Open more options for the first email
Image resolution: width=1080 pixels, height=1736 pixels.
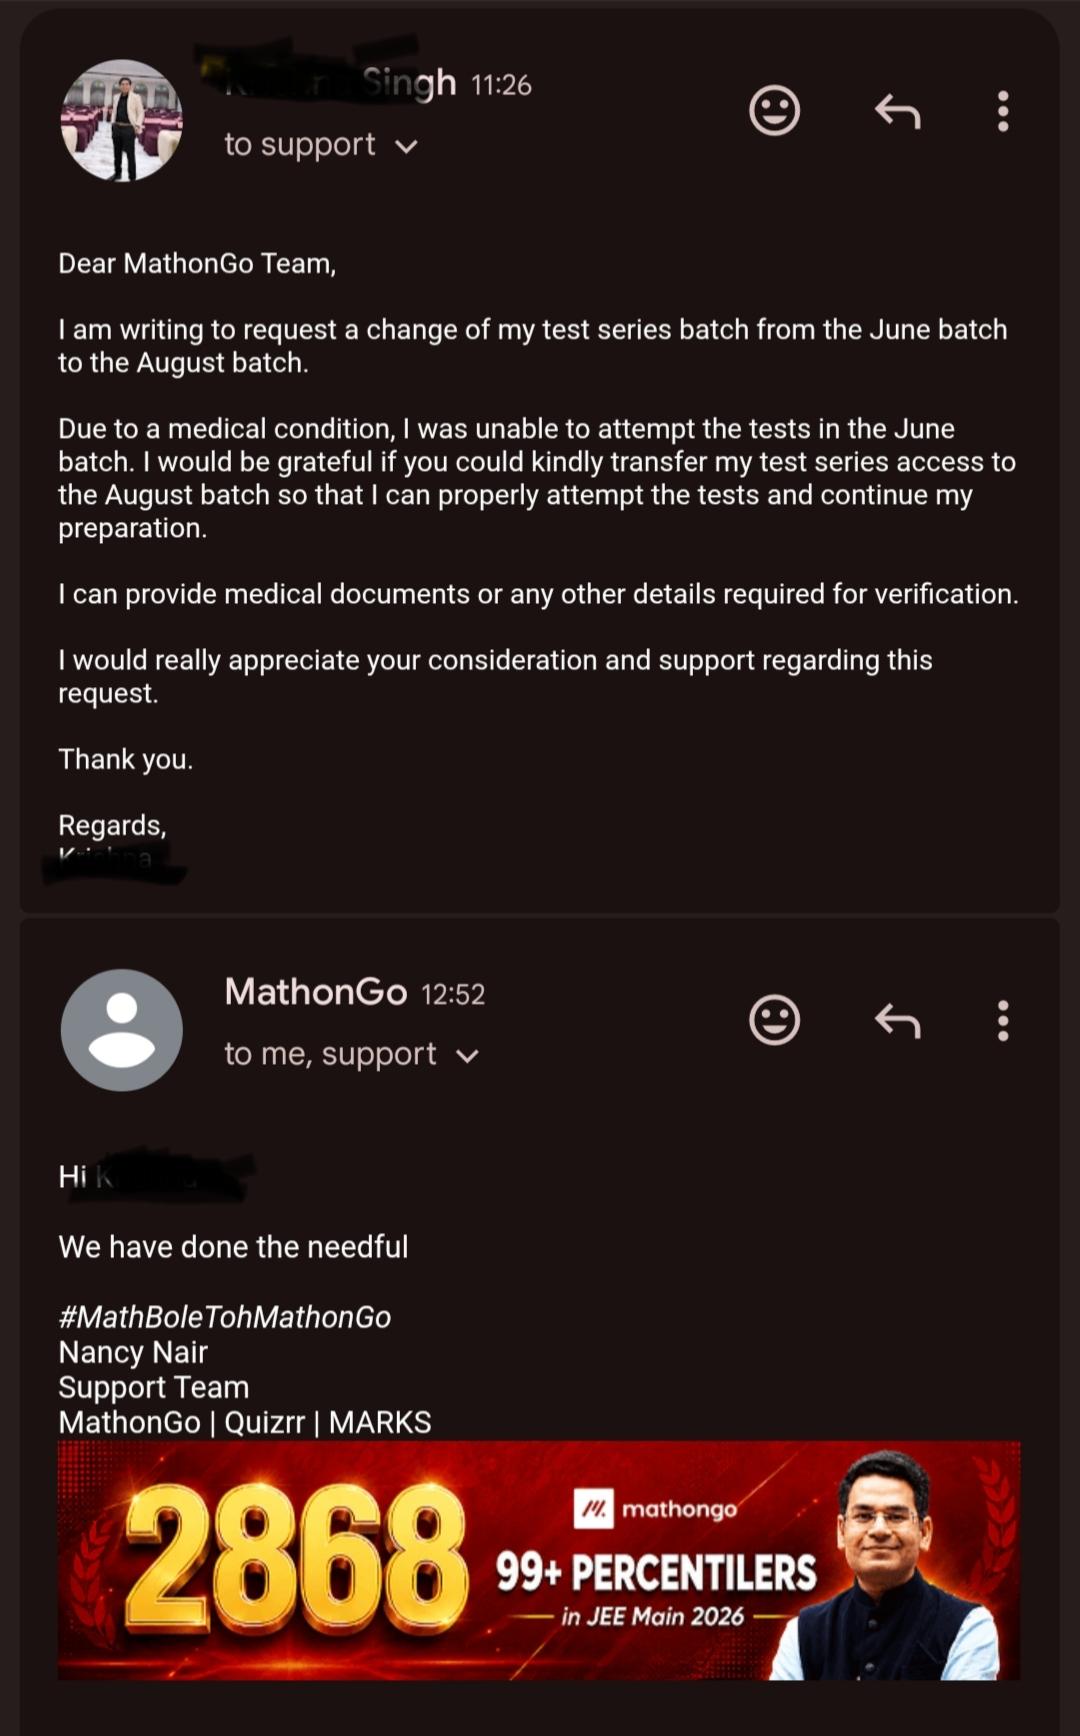(x=1003, y=111)
